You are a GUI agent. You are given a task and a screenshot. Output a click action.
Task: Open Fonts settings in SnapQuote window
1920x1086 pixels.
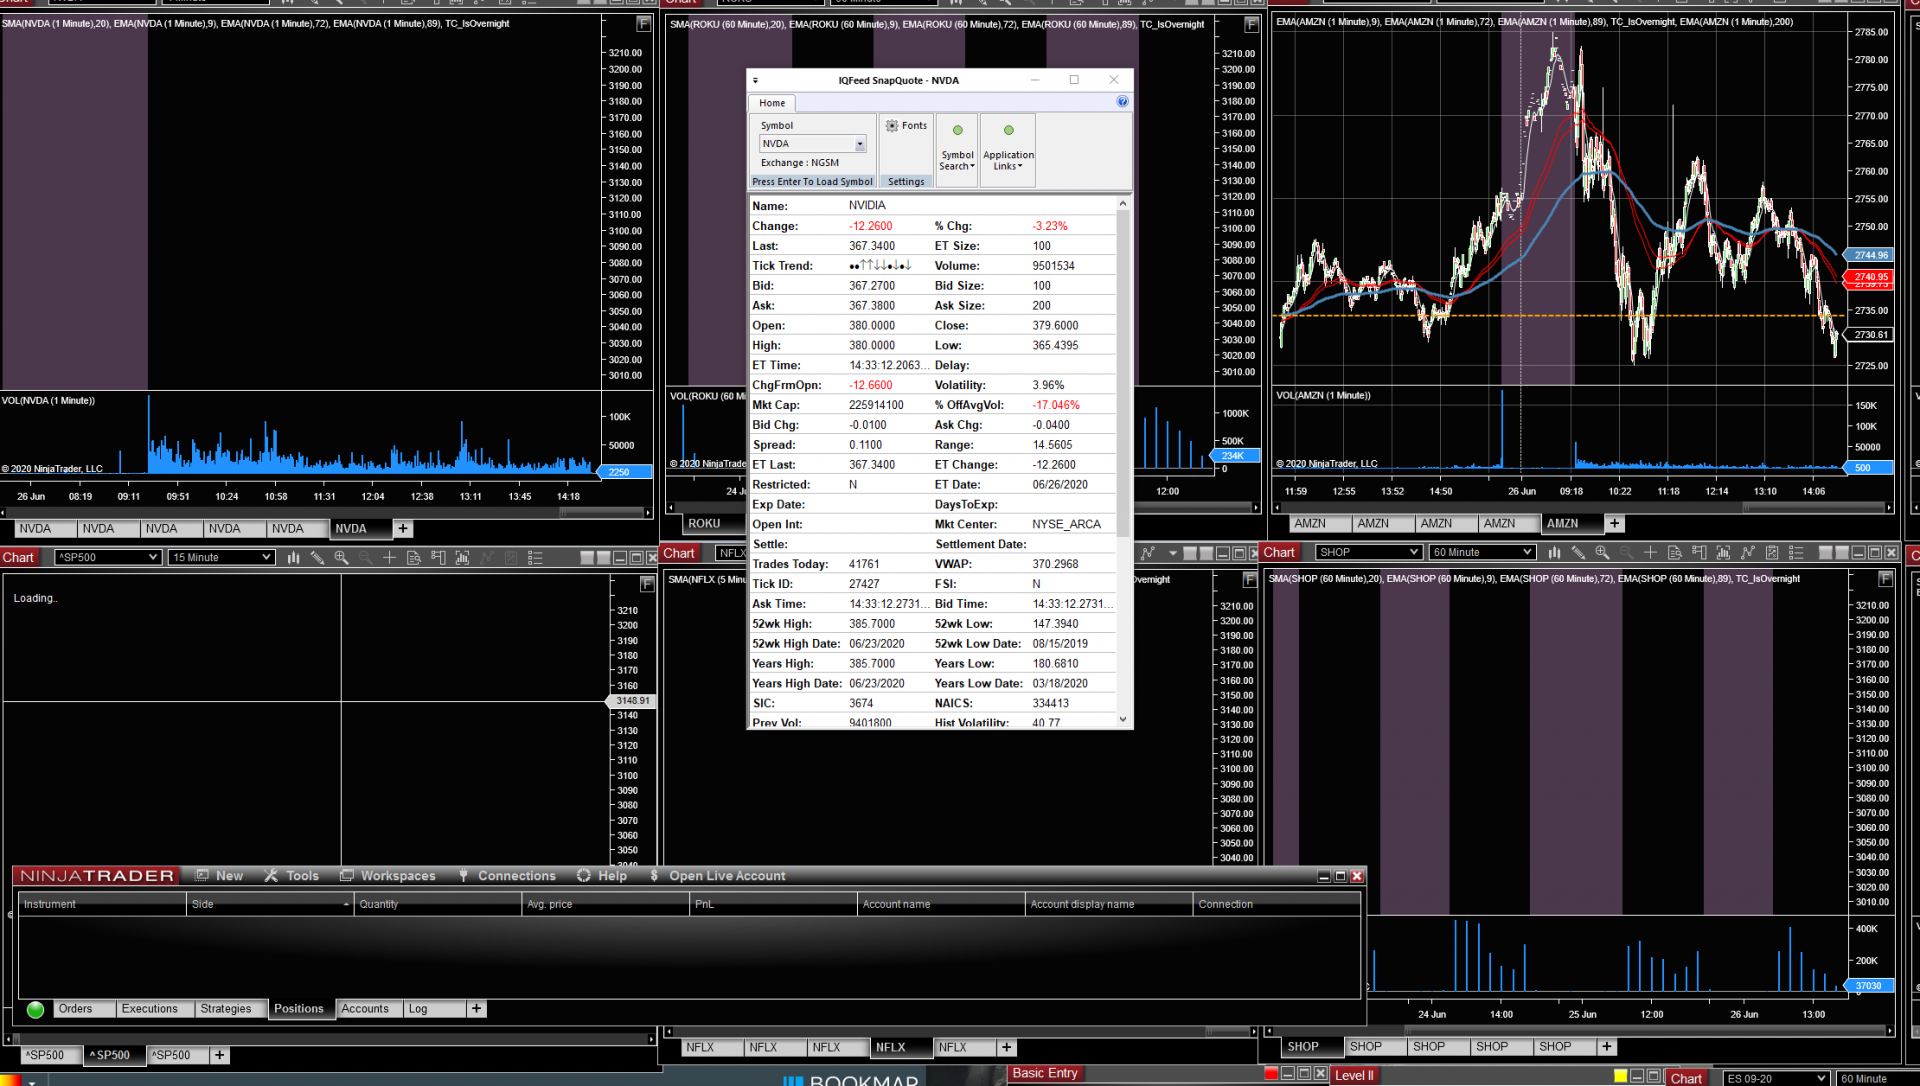(x=906, y=126)
